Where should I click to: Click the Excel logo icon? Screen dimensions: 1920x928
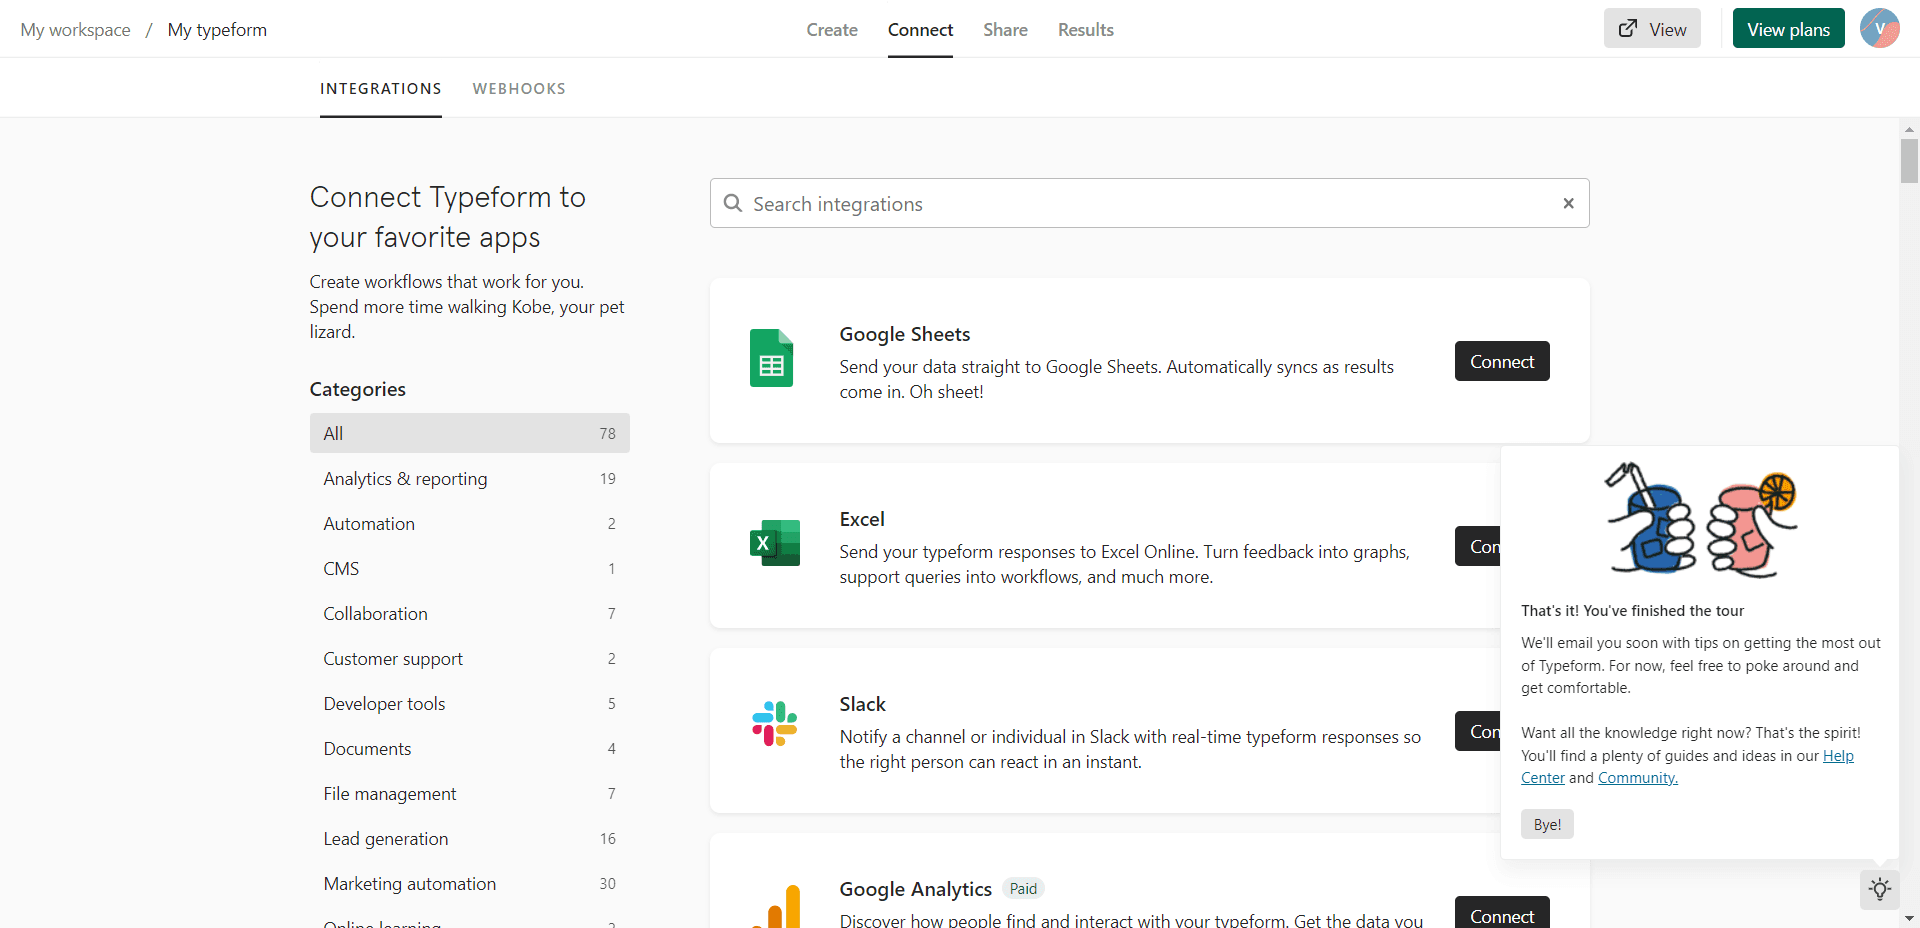(x=775, y=543)
